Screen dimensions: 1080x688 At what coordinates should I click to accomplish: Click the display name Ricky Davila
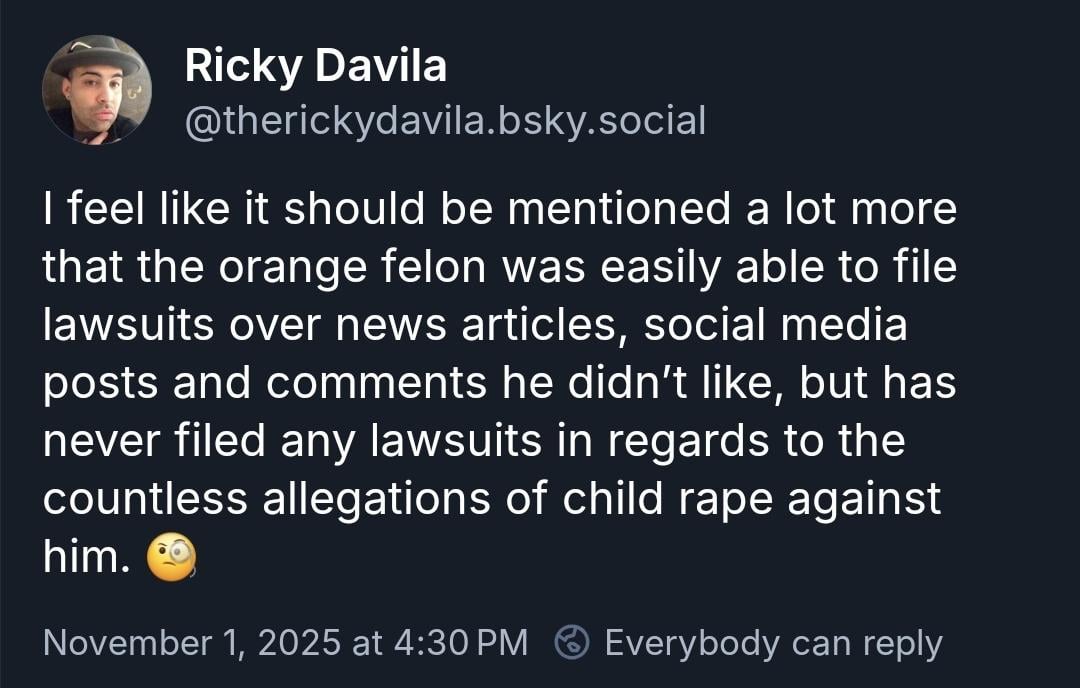(x=315, y=66)
